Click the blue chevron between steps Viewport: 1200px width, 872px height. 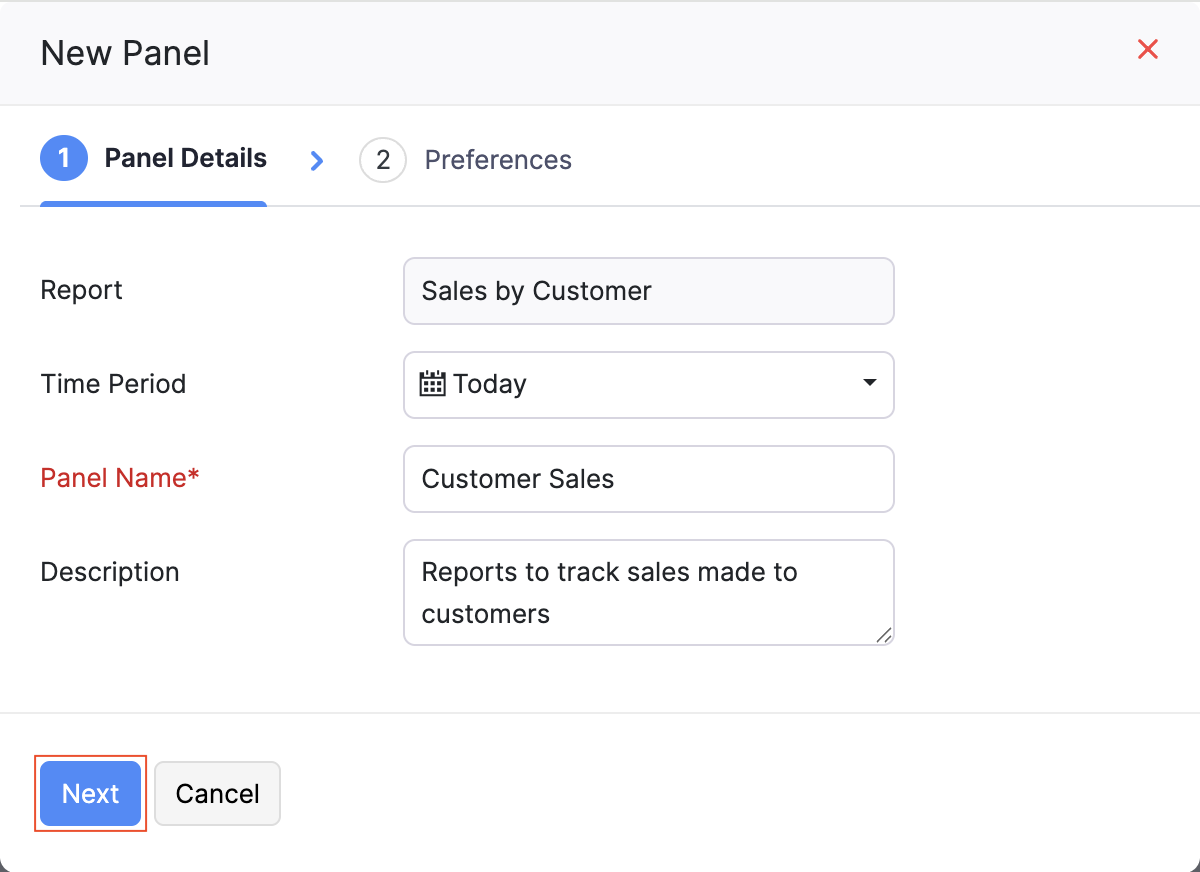[317, 160]
